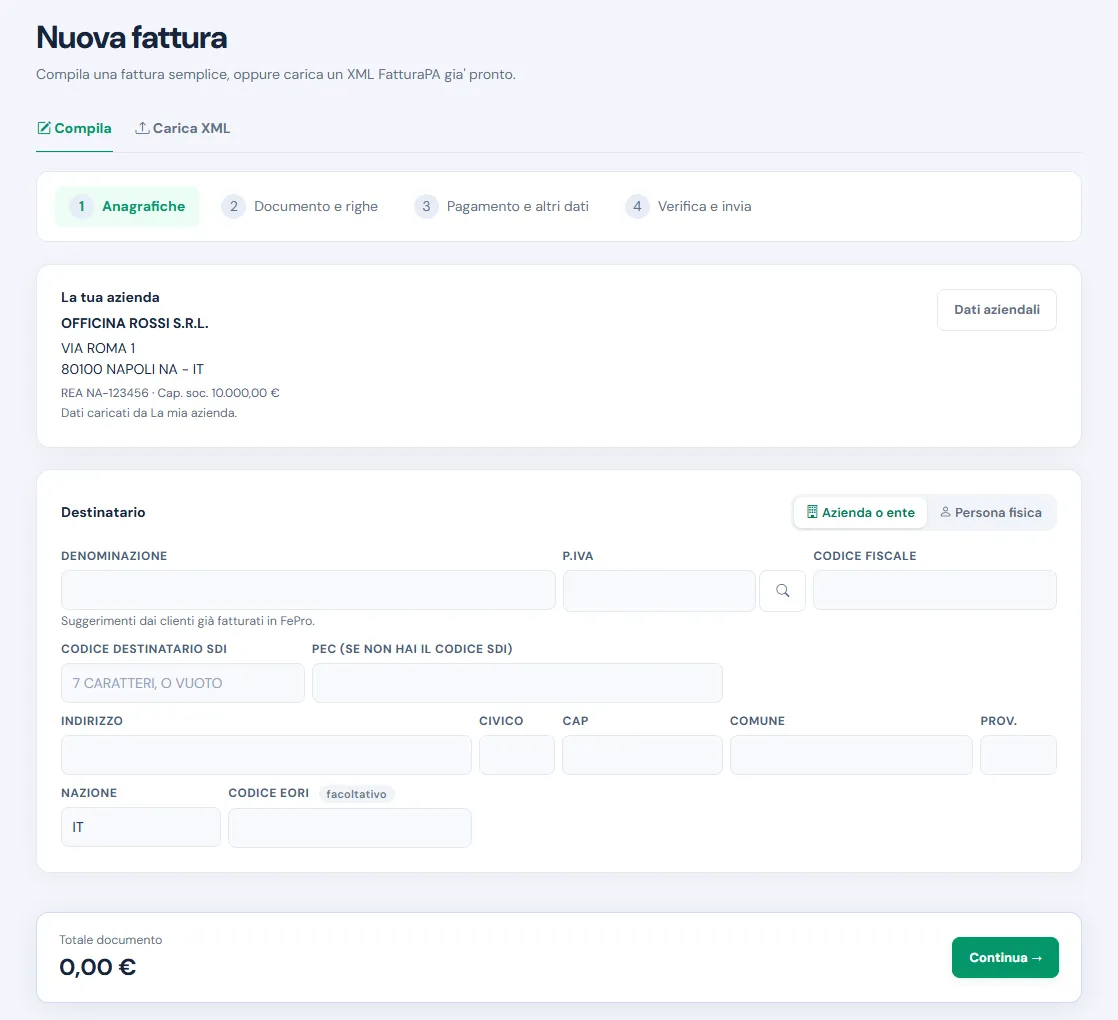Click the 80100 NAPOLI NA - IT line

pos(133,369)
